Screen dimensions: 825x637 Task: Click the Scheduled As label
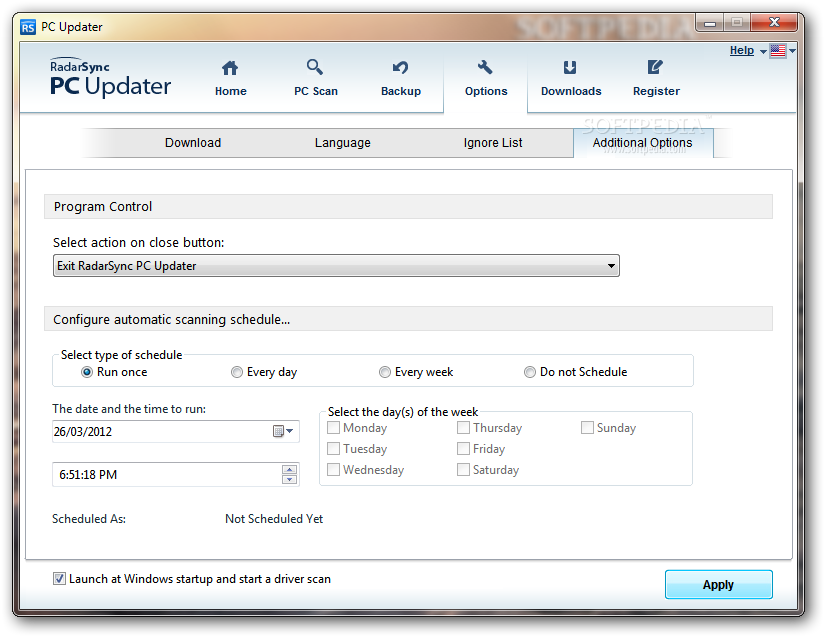click(x=89, y=519)
